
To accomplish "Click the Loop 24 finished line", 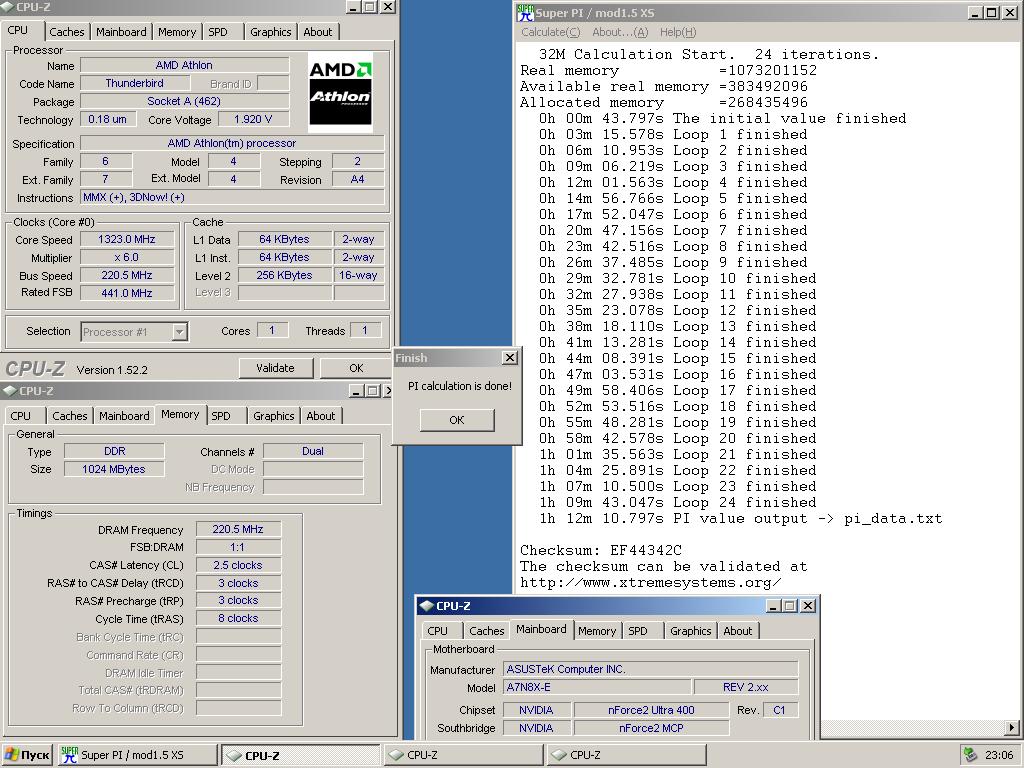I will [x=677, y=503].
